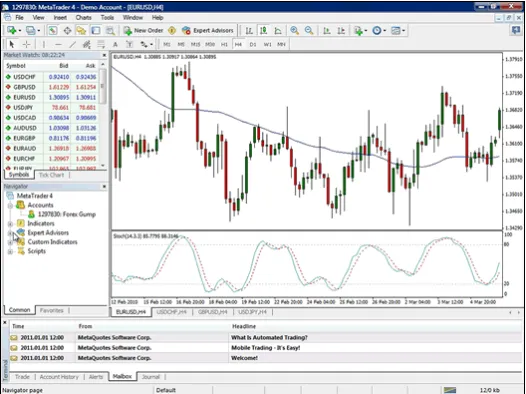Open the Strategy Tester magnifier icon
This screenshot has height=394, width=526.
110,31
